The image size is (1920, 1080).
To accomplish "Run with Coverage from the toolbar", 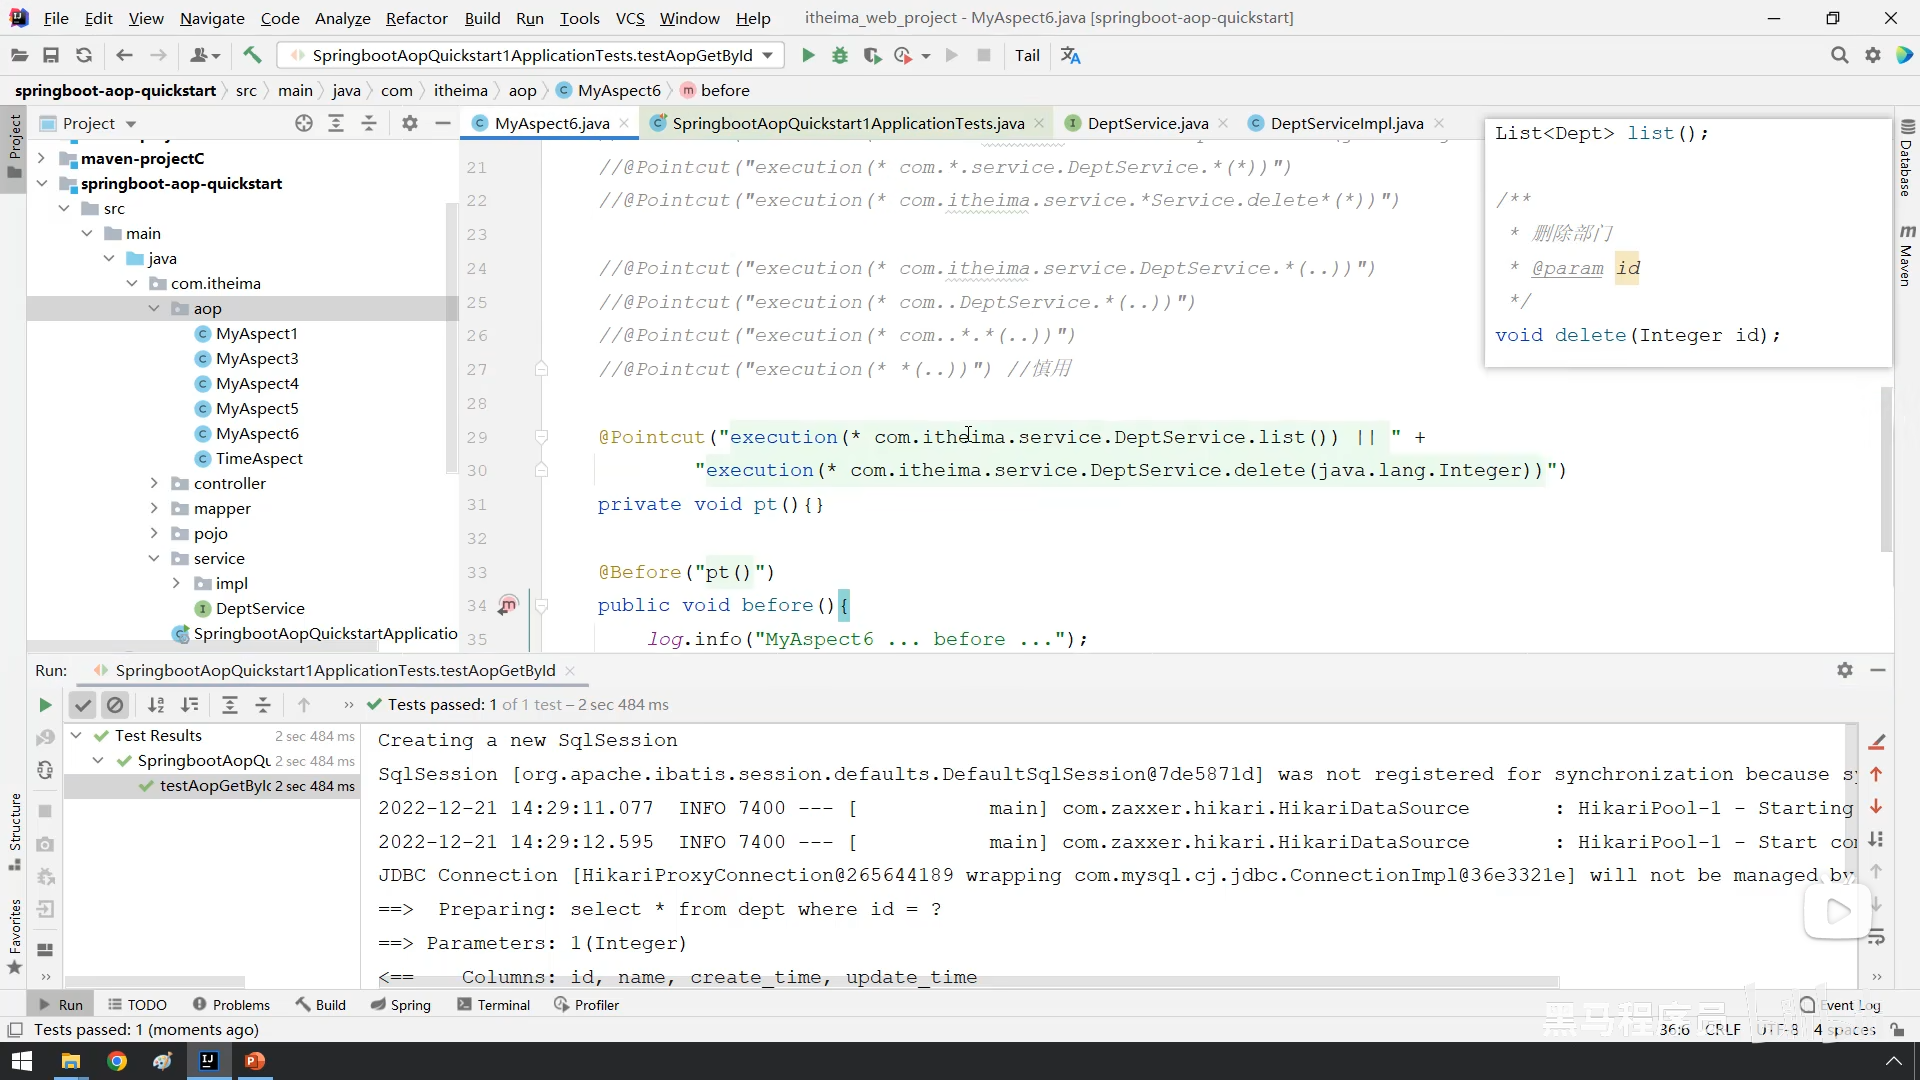I will click(872, 56).
